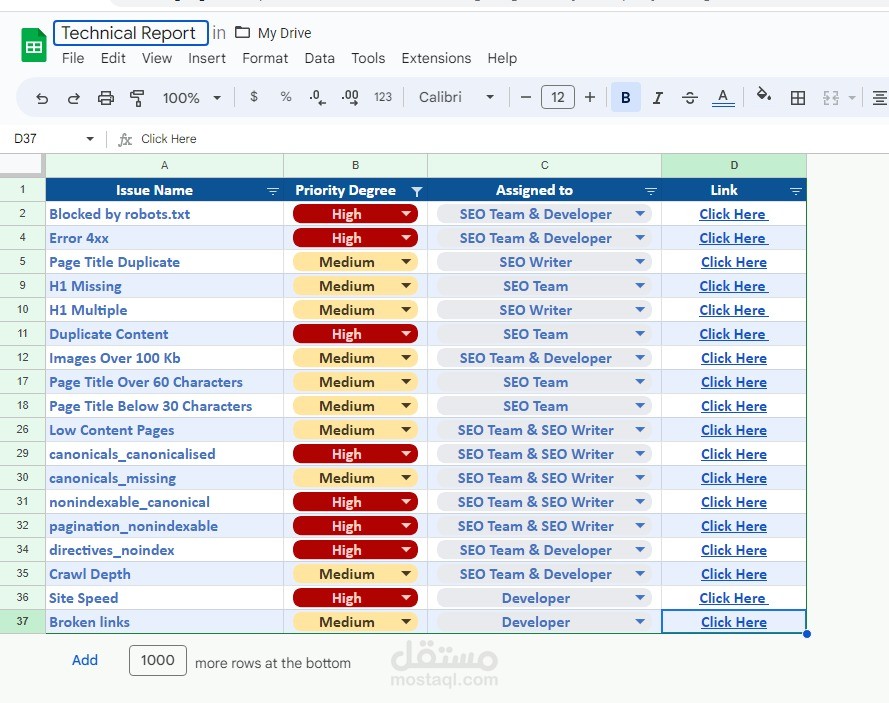Click the Strikethrough icon
The width and height of the screenshot is (889, 703).
pos(689,98)
